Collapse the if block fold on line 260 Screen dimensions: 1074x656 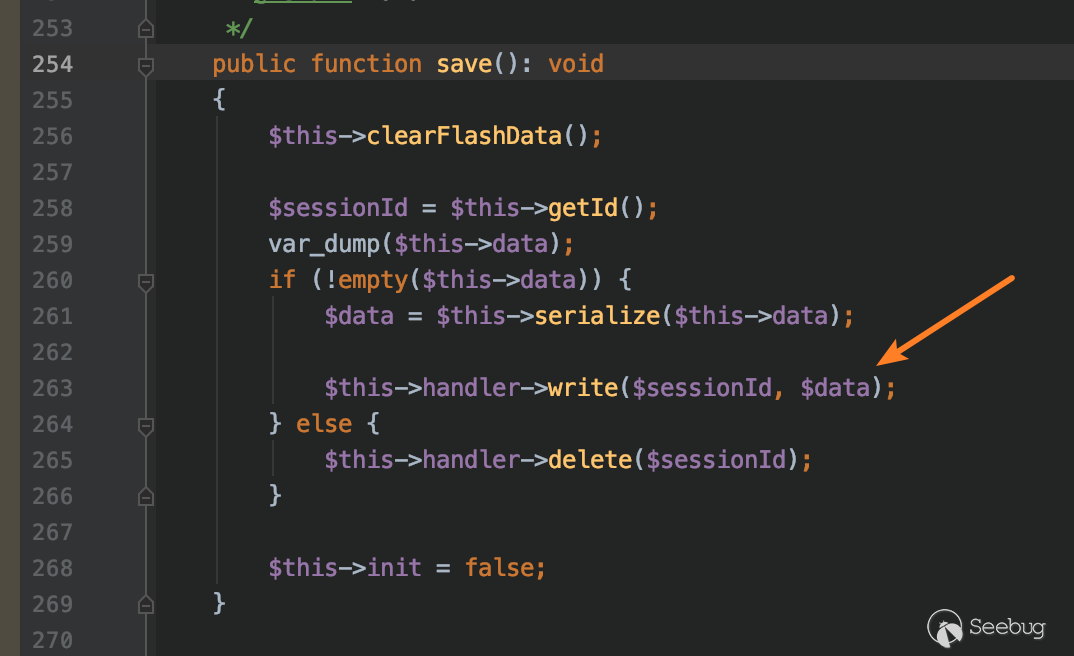(x=146, y=282)
